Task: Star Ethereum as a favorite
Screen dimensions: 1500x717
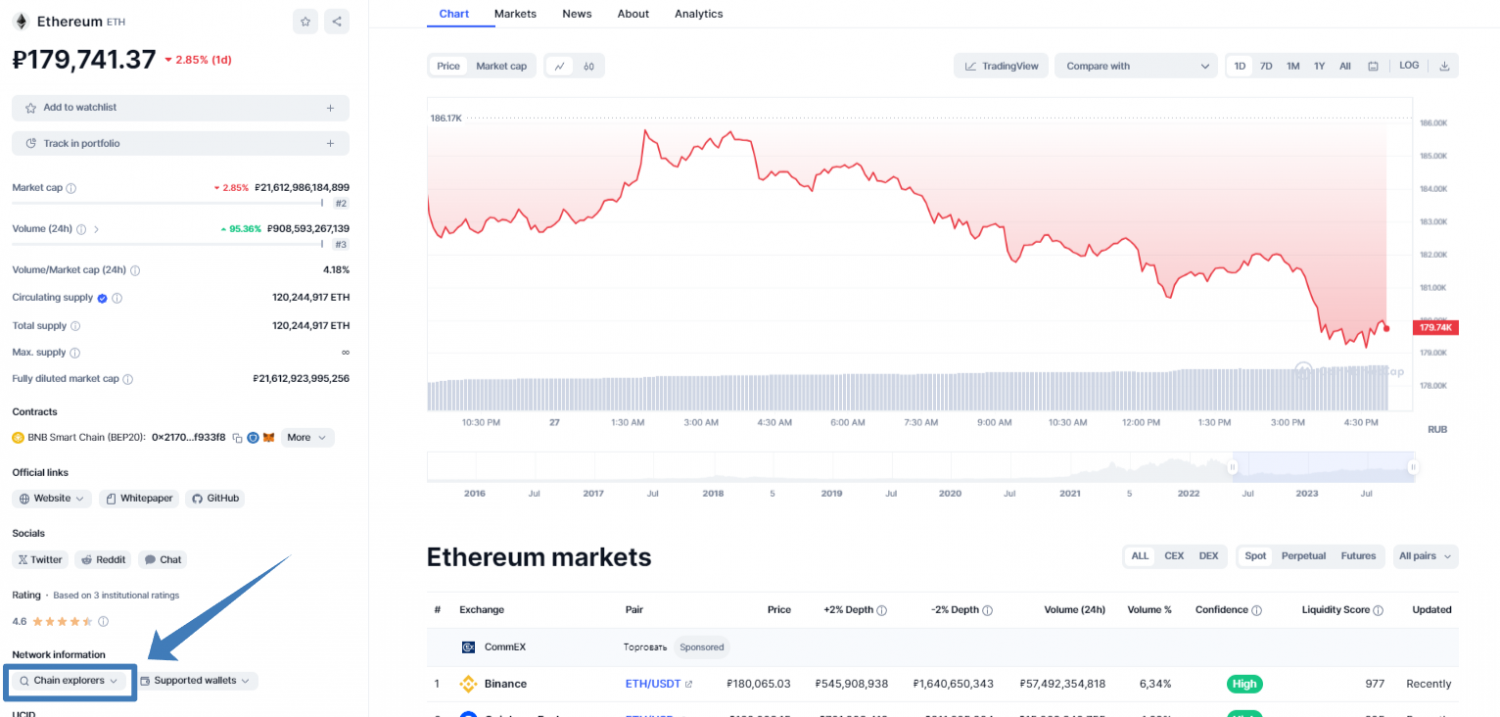Action: coord(306,21)
